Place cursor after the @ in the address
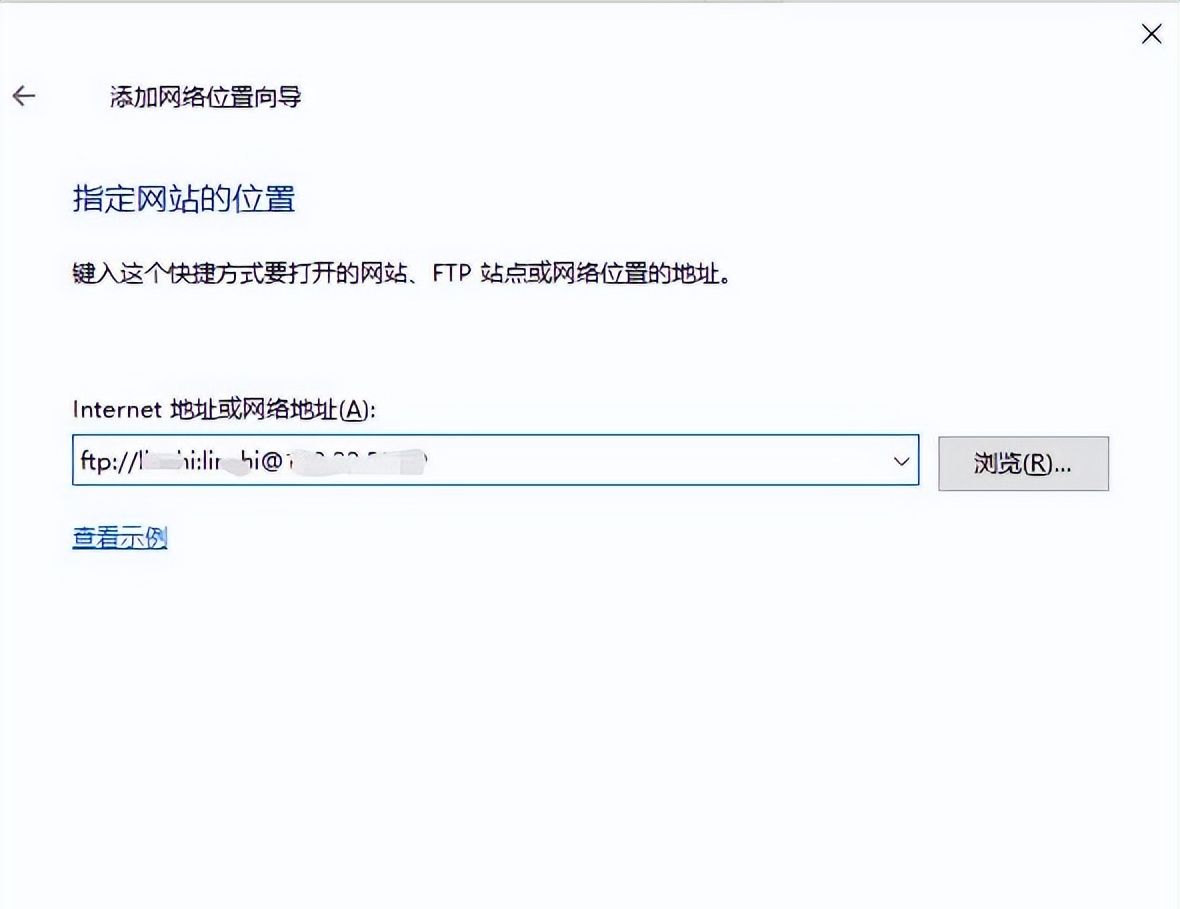This screenshot has height=909, width=1180. 284,461
